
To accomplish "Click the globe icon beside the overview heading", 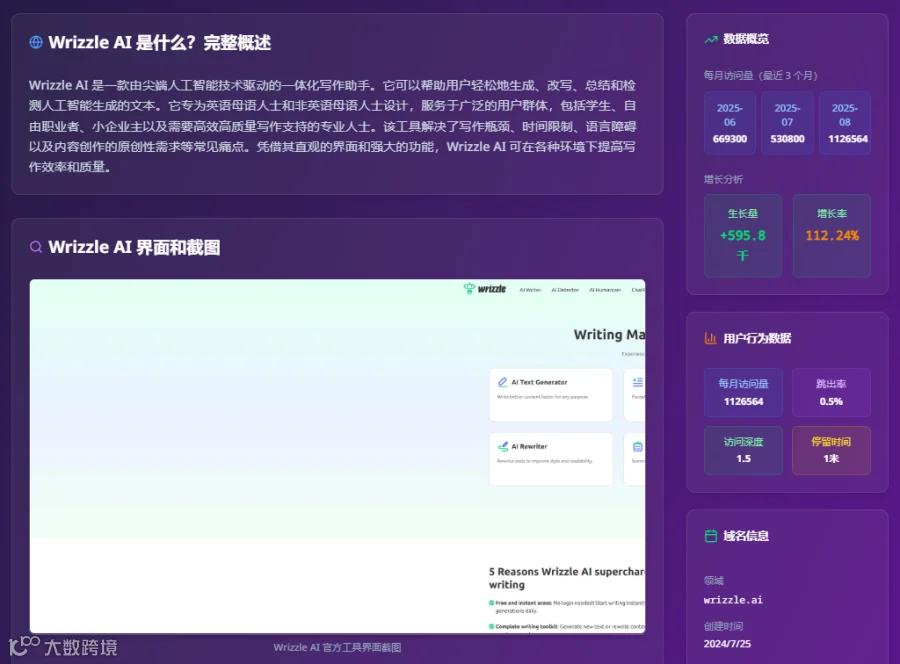I will coord(36,42).
